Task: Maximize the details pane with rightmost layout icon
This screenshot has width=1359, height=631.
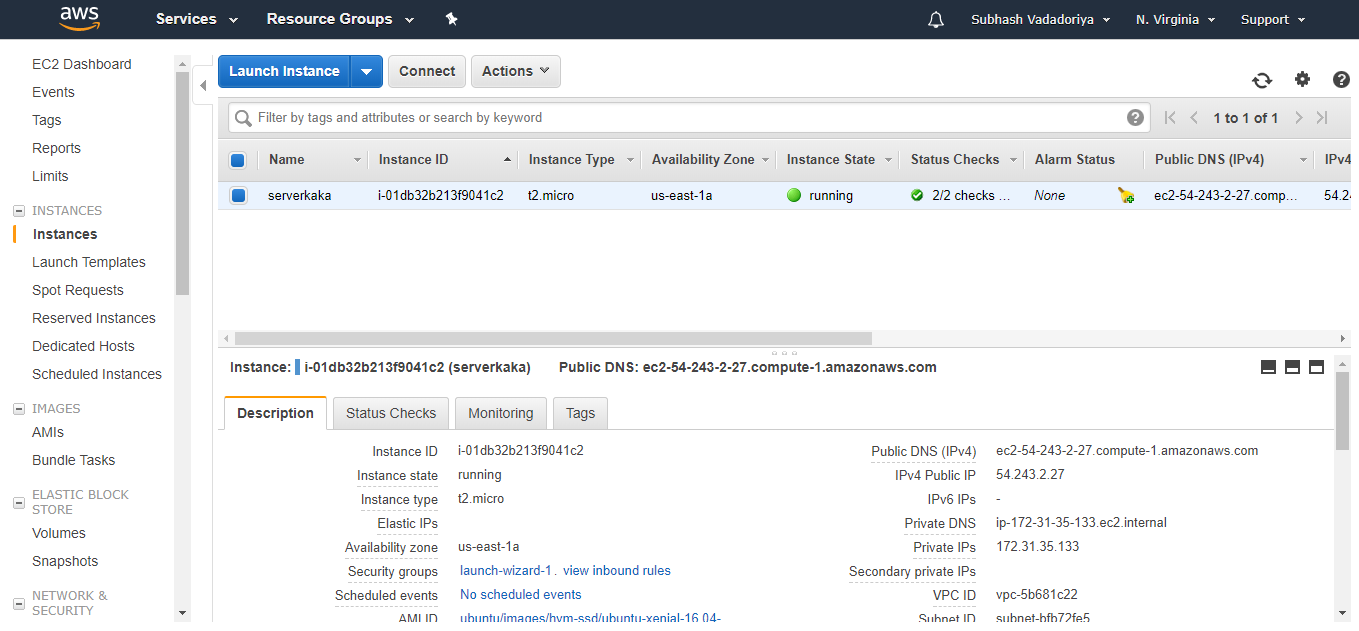Action: [1316, 367]
